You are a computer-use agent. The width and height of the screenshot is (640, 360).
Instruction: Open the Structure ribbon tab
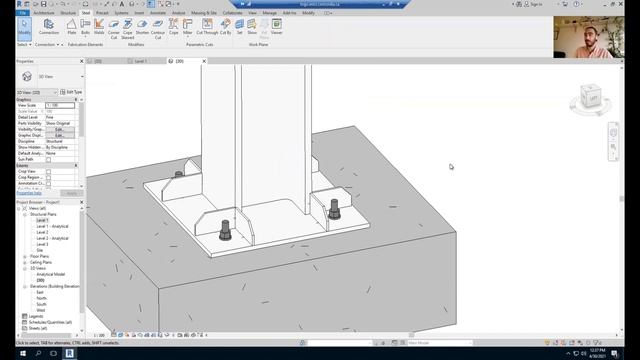68,13
